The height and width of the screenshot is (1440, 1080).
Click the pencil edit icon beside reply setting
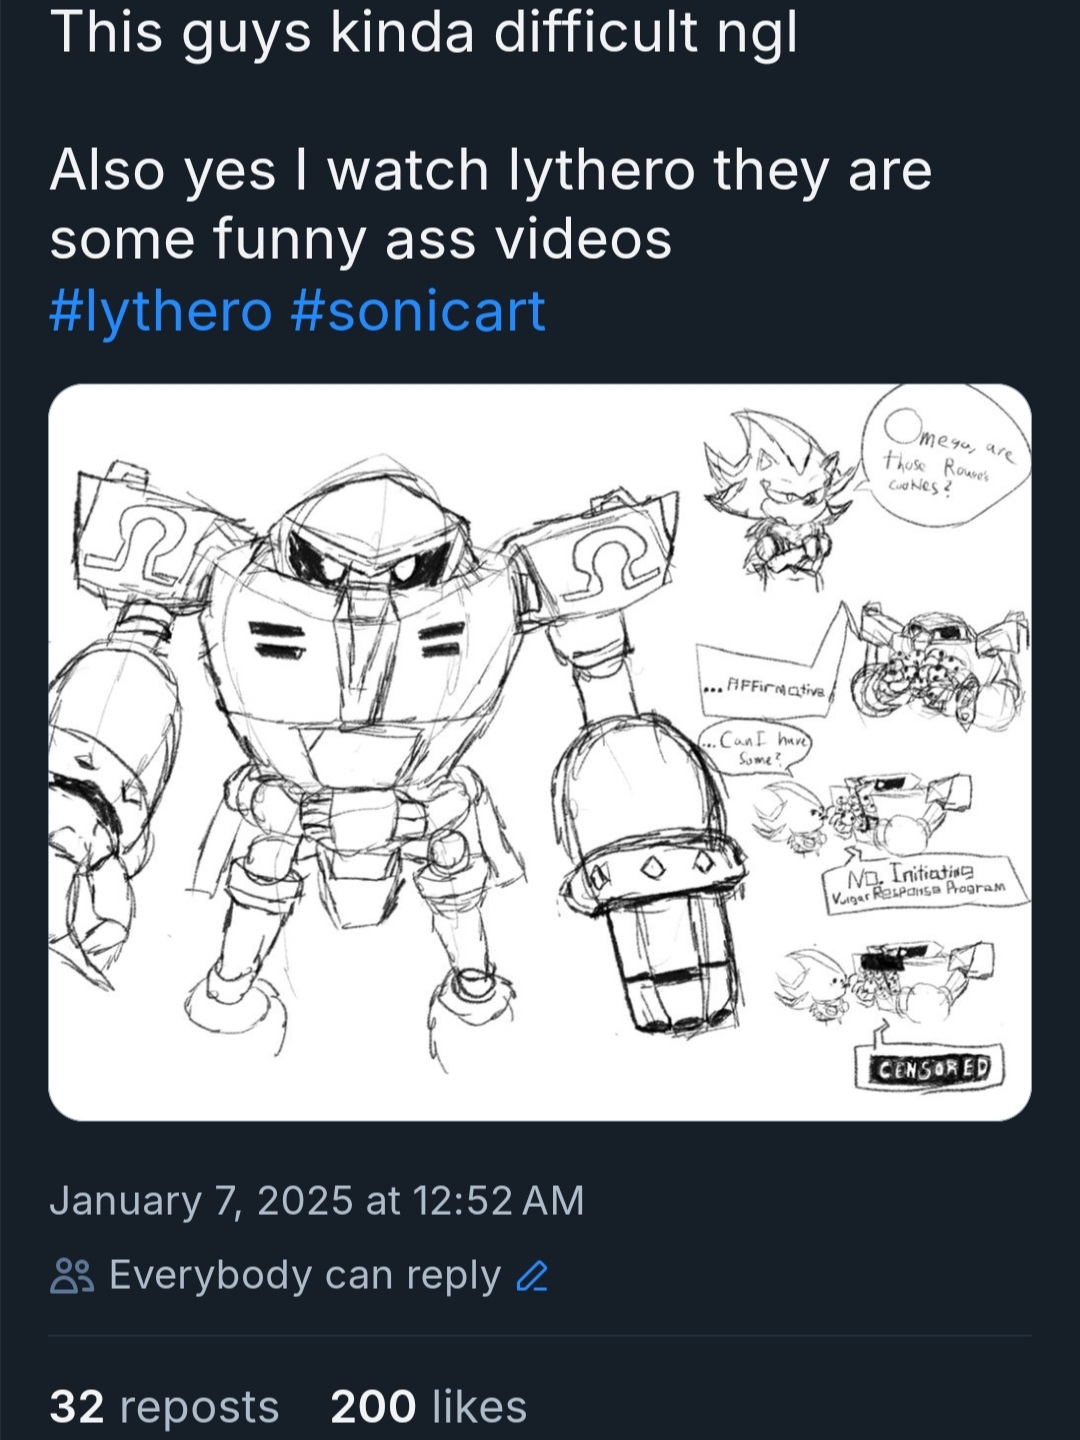[532, 1276]
